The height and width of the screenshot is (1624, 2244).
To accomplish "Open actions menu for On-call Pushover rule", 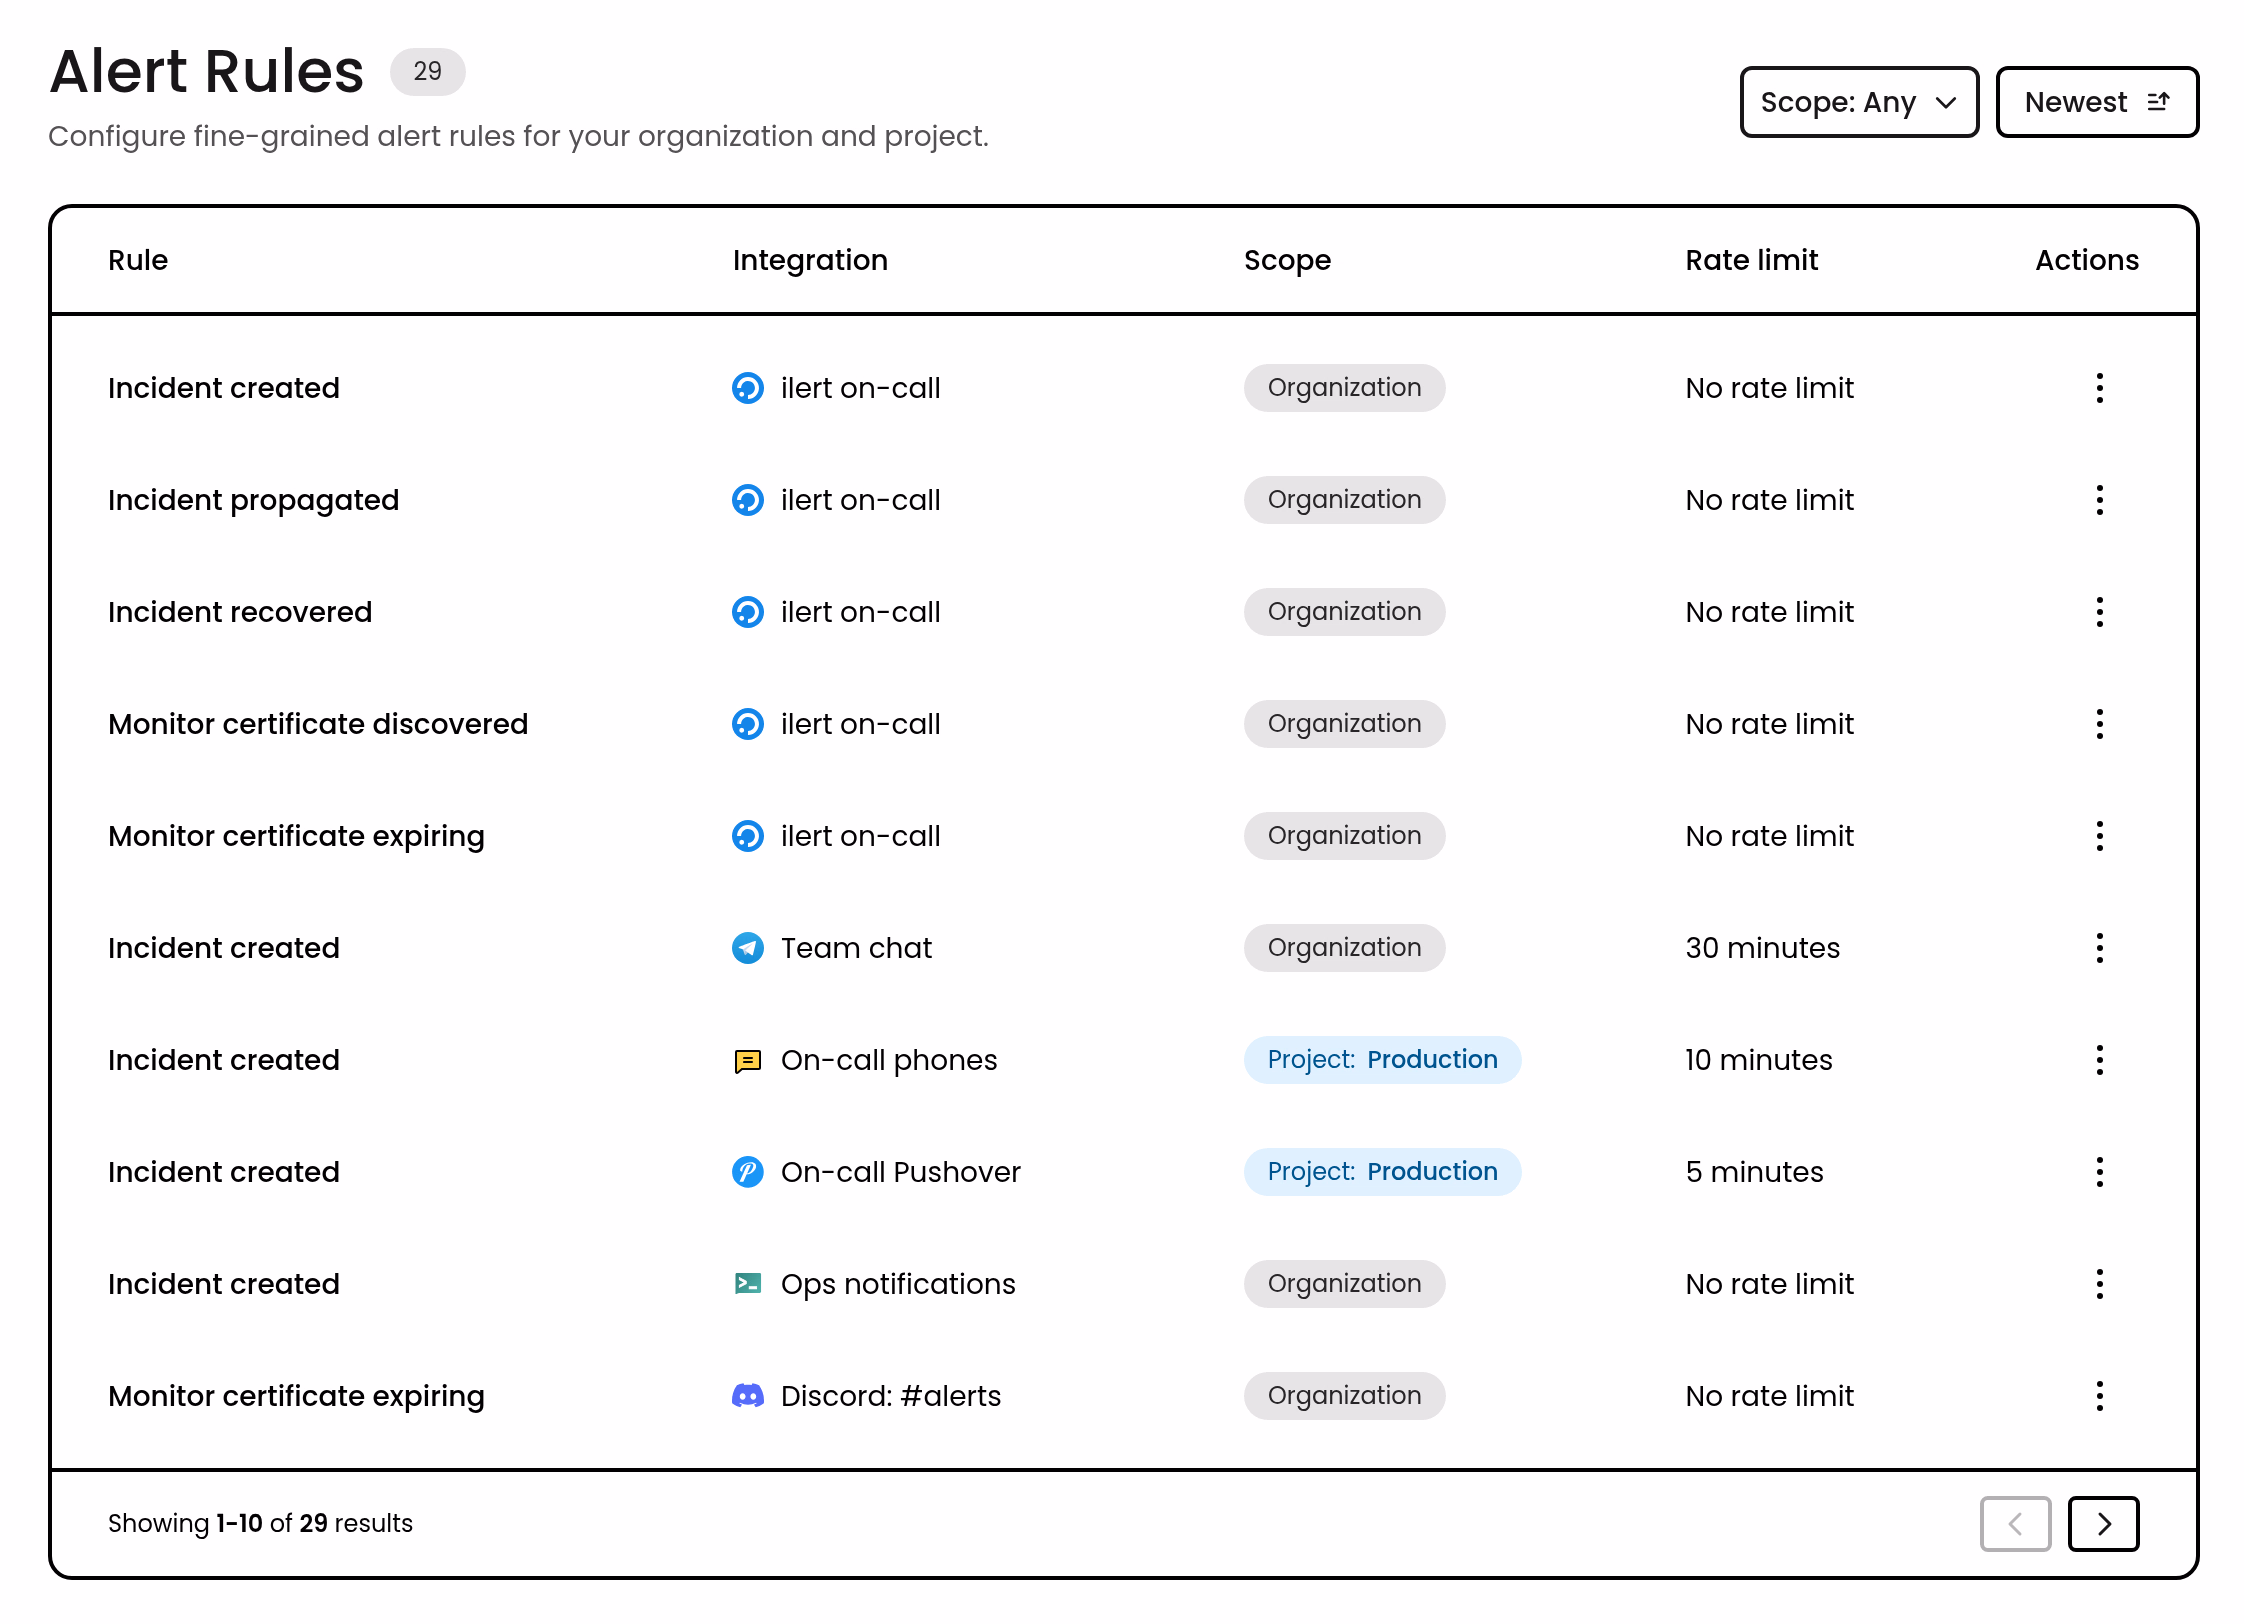I will point(2099,1172).
